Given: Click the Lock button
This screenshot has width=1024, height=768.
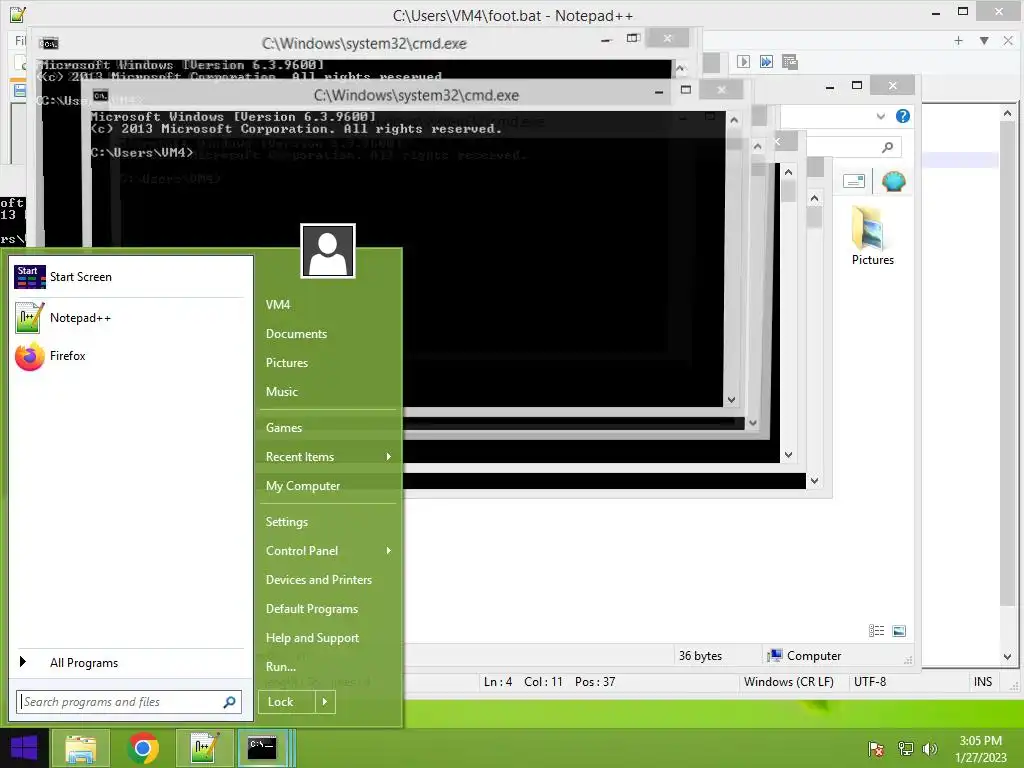Looking at the screenshot, I should point(287,702).
